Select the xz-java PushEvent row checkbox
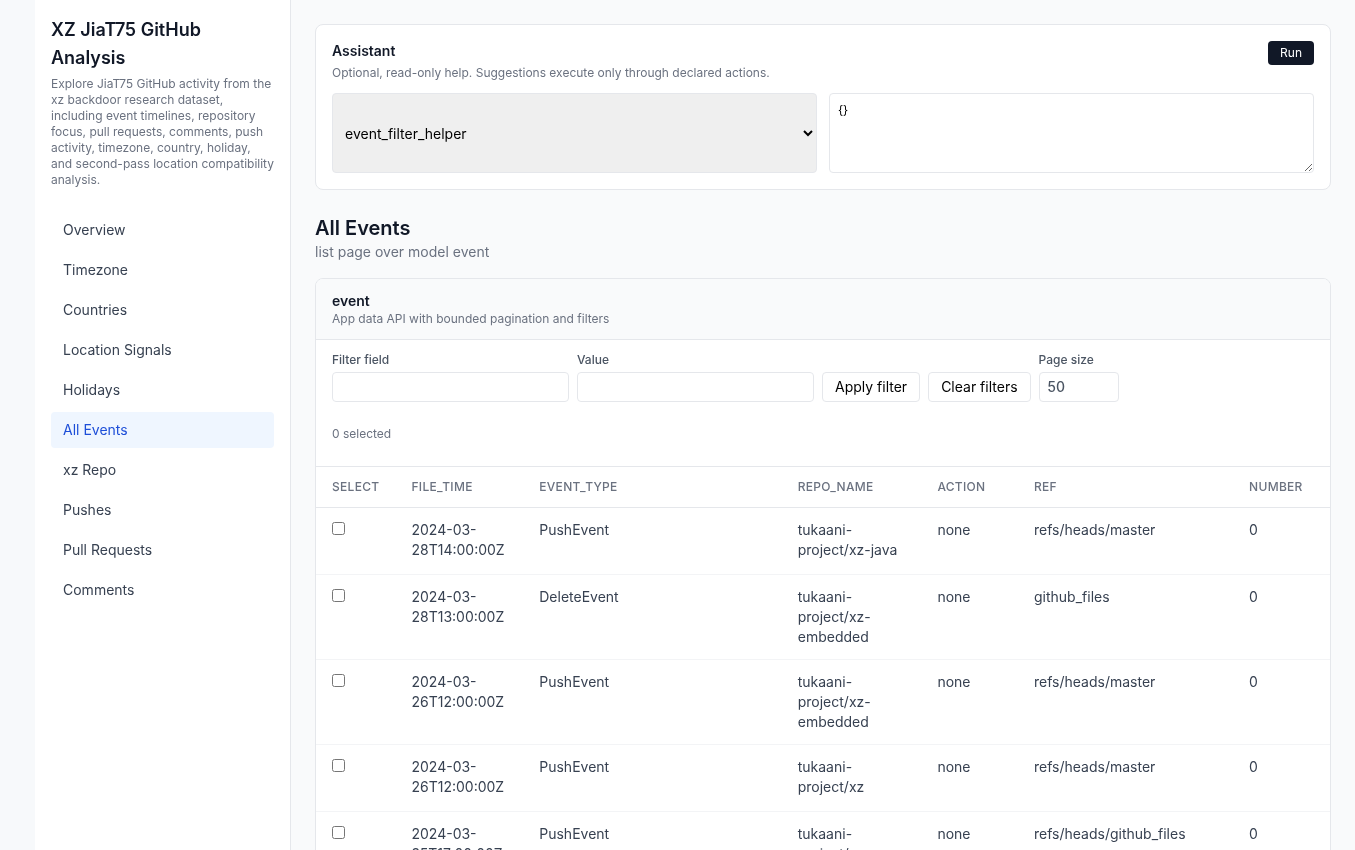 click(x=338, y=528)
